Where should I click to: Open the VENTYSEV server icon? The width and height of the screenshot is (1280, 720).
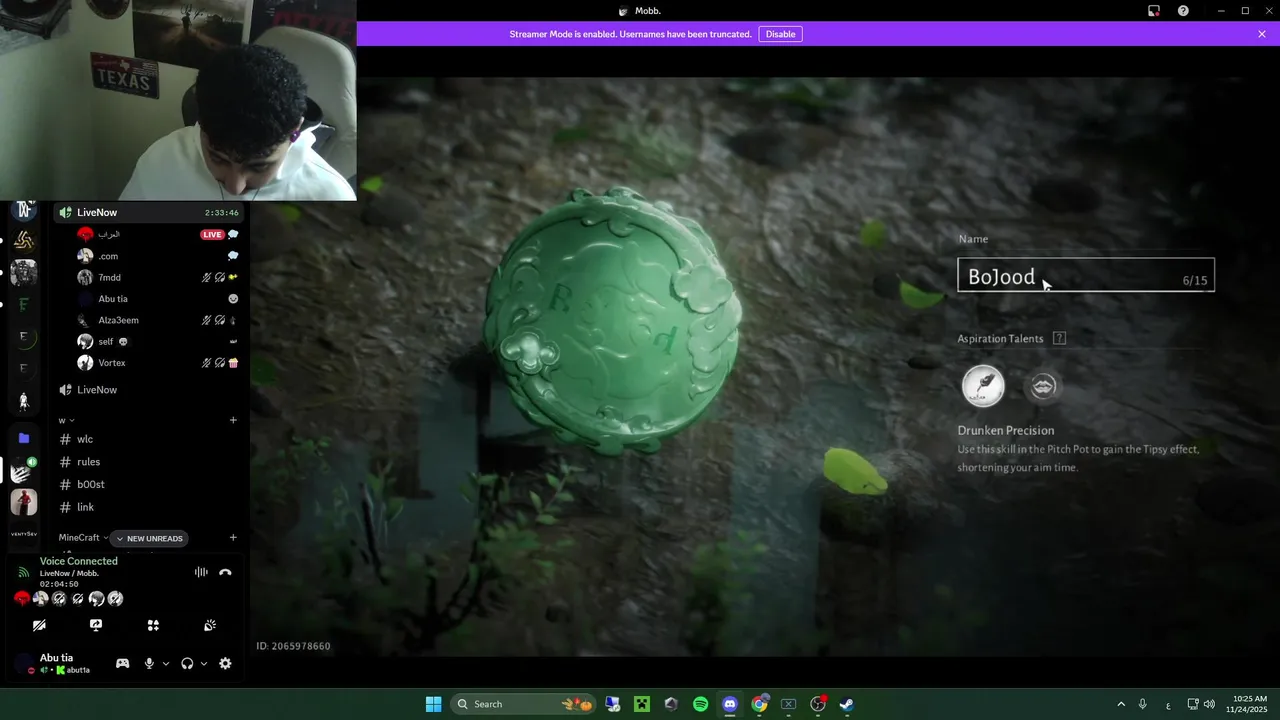(x=24, y=534)
